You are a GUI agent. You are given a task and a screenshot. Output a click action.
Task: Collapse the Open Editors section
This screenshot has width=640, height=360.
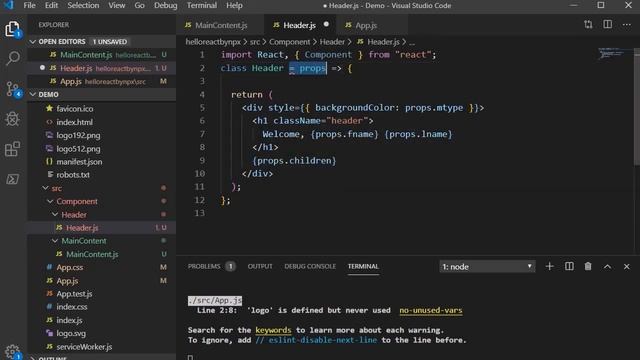point(33,42)
